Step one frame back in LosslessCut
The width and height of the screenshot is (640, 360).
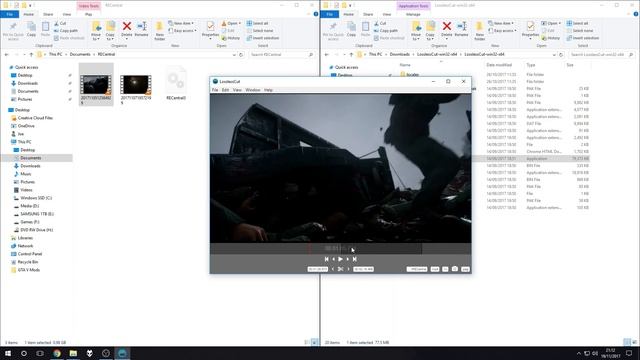point(333,259)
